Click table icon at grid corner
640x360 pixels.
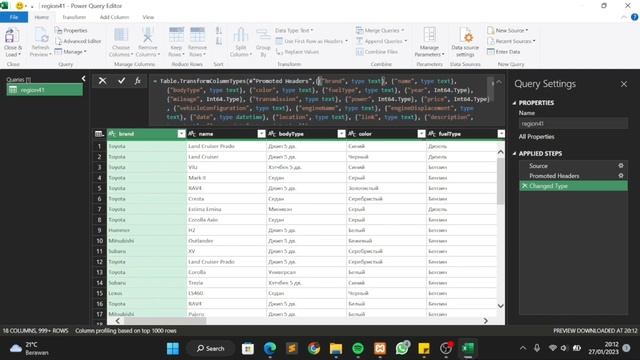pos(99,134)
